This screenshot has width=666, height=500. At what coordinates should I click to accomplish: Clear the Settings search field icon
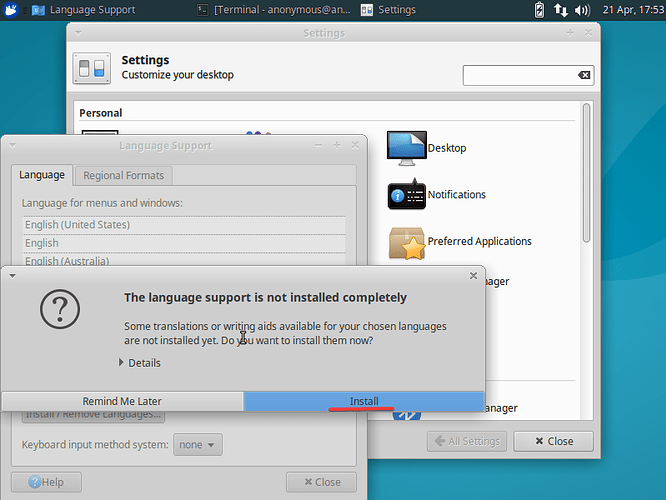click(x=584, y=76)
